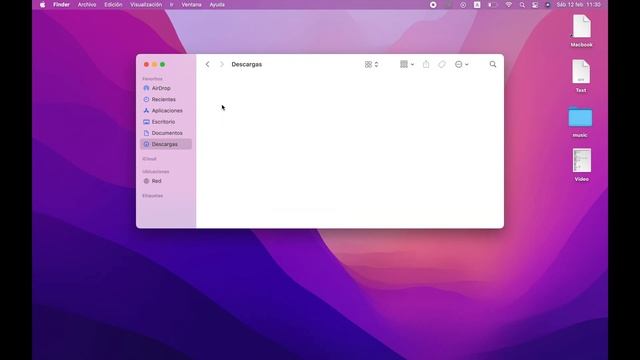Click the Finder window search icon
The image size is (640, 360).
pos(493,64)
